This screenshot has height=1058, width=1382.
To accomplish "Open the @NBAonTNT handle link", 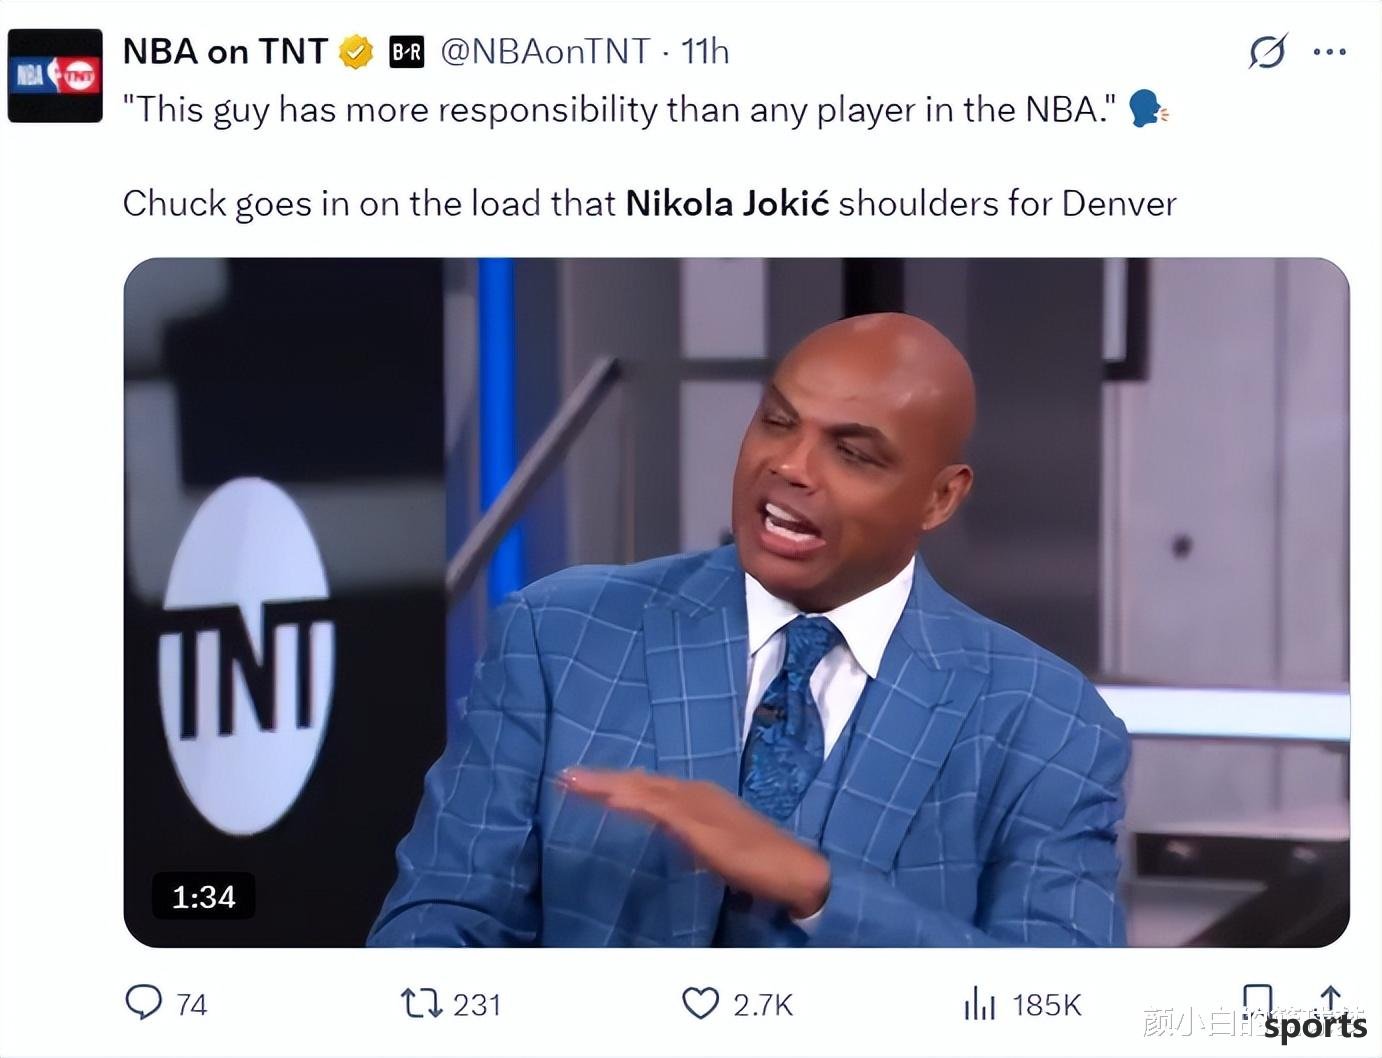I will [x=545, y=51].
